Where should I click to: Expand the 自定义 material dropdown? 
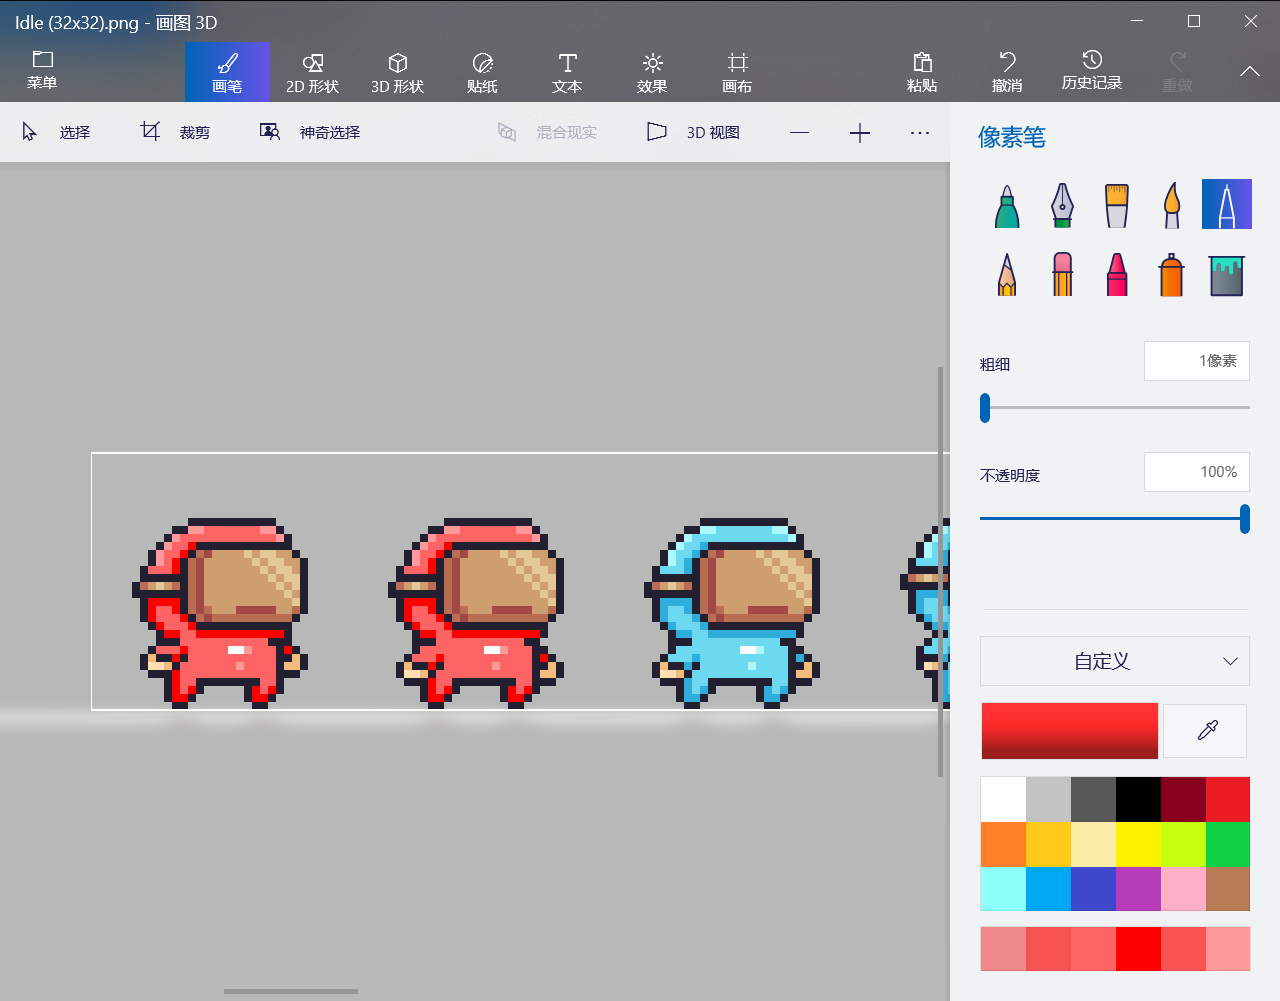point(1115,661)
